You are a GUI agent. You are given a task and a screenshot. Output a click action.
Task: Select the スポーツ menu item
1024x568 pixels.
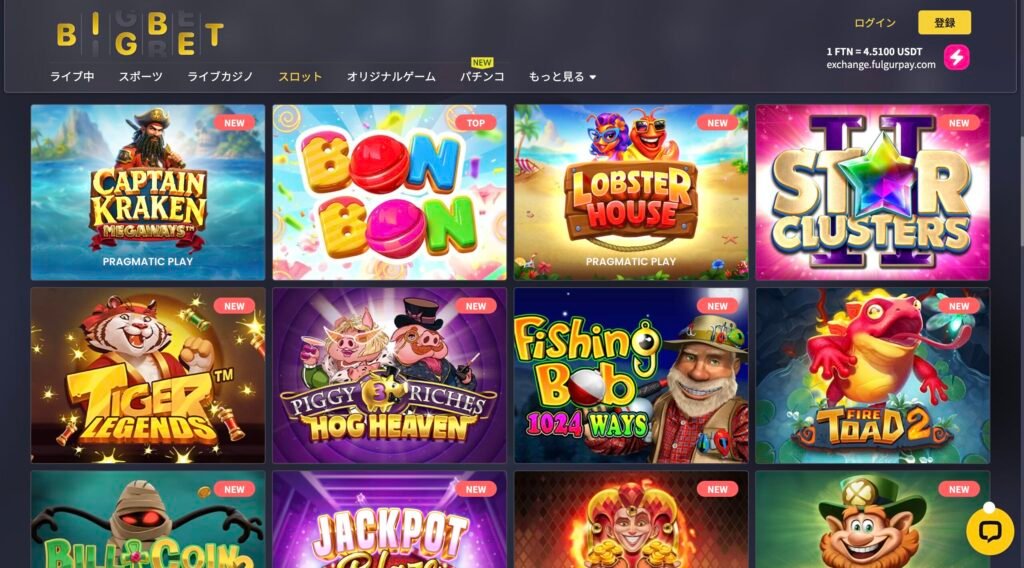[x=140, y=76]
